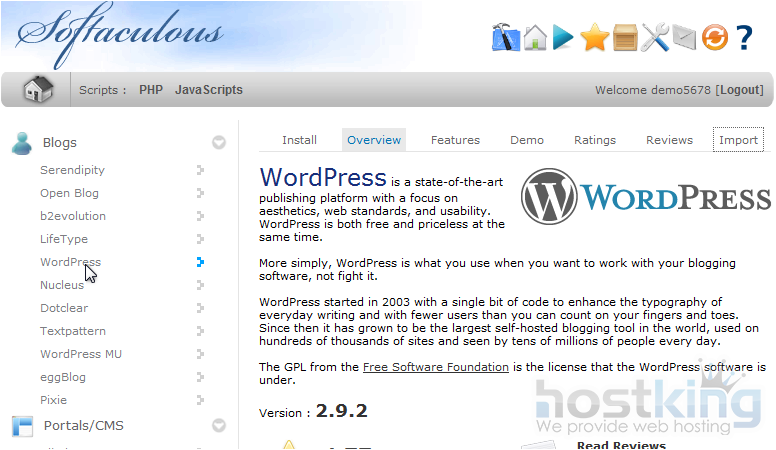
Task: Open the Free Software Foundation link
Action: click(x=436, y=367)
